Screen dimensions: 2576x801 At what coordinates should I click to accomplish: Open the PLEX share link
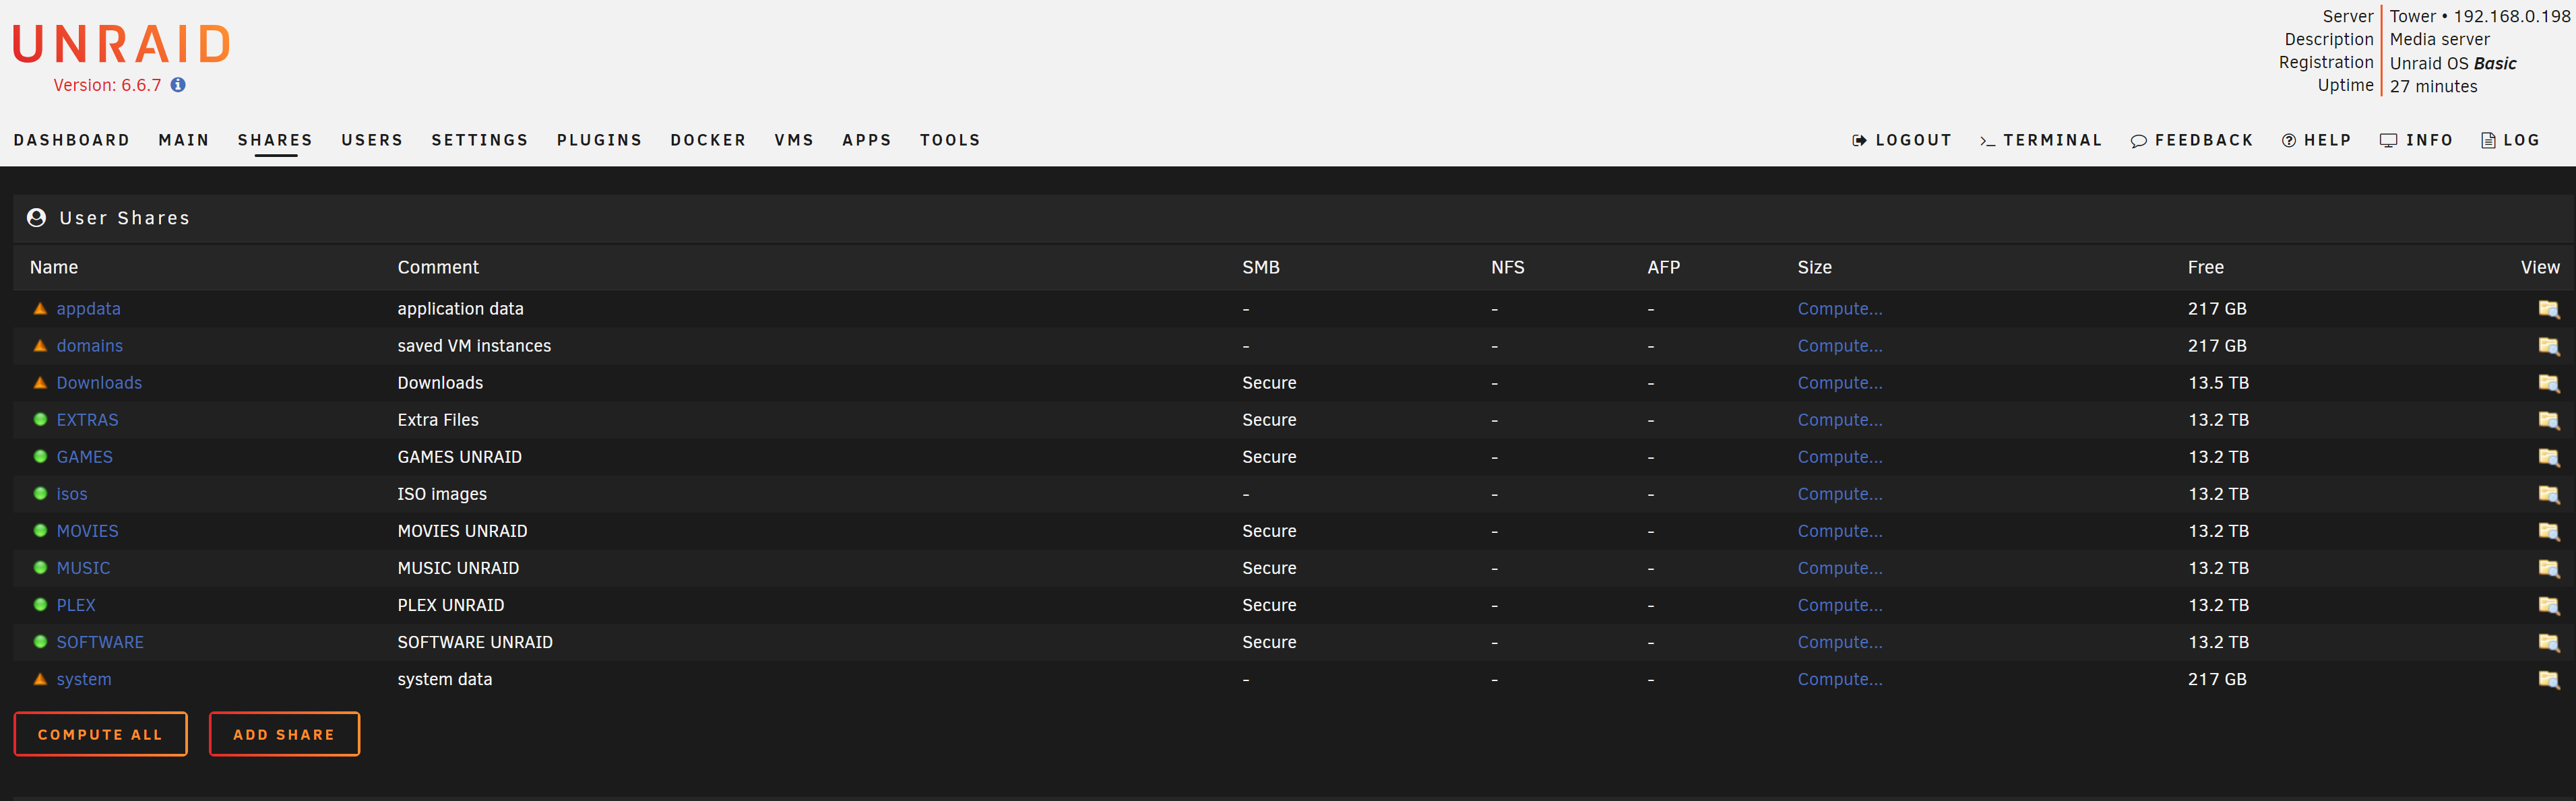pos(76,605)
